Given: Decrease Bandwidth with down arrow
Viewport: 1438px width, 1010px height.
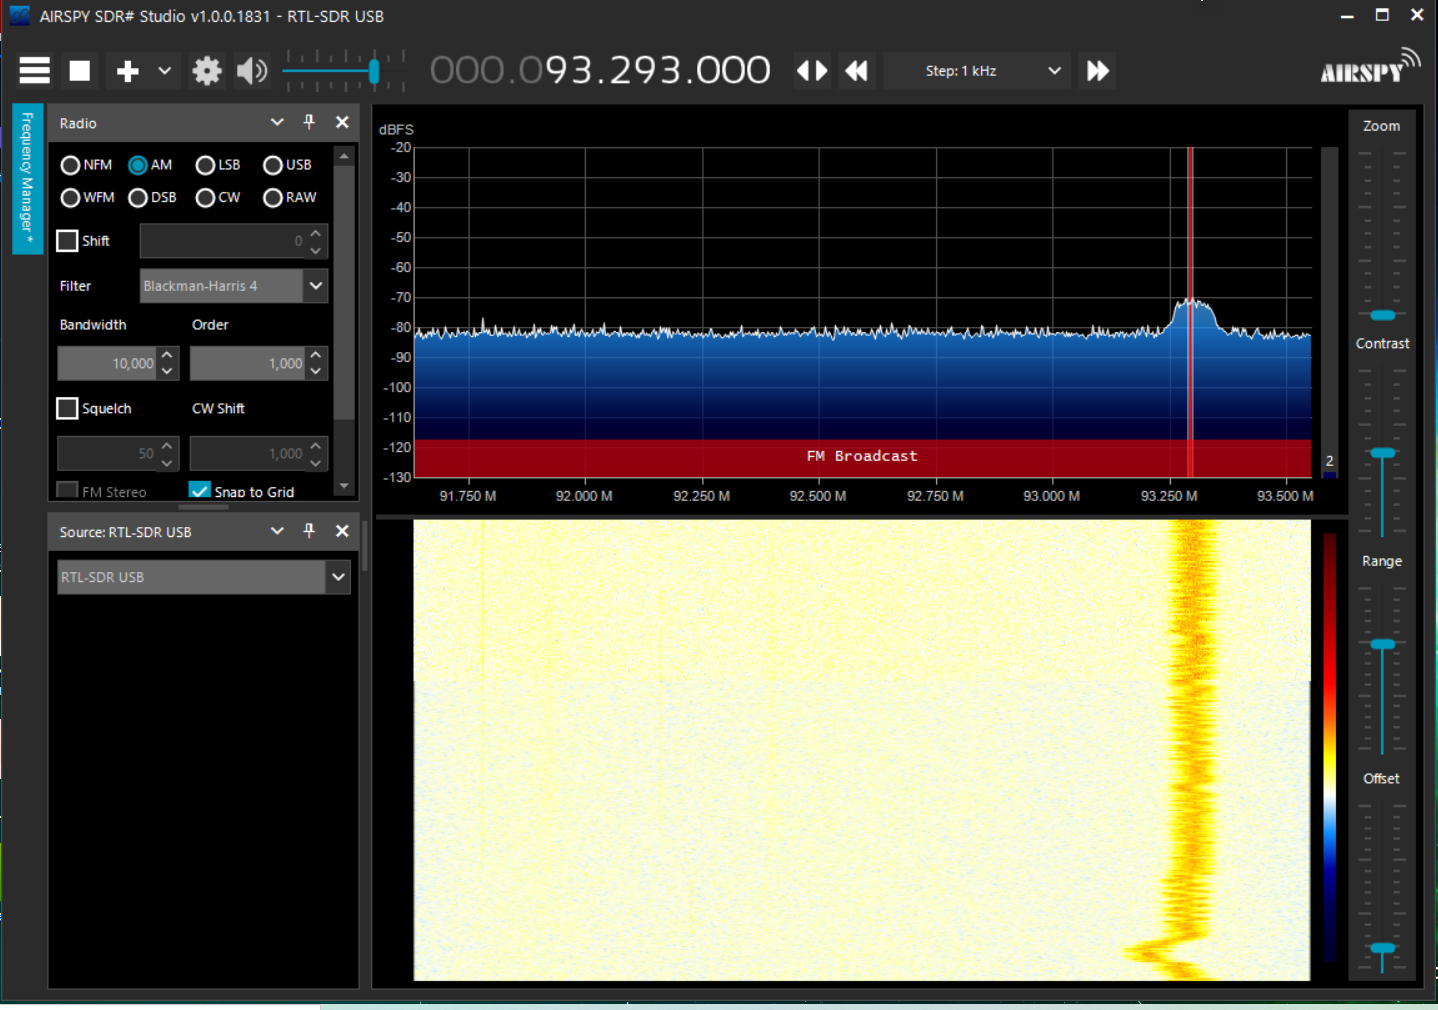Looking at the screenshot, I should click(168, 372).
